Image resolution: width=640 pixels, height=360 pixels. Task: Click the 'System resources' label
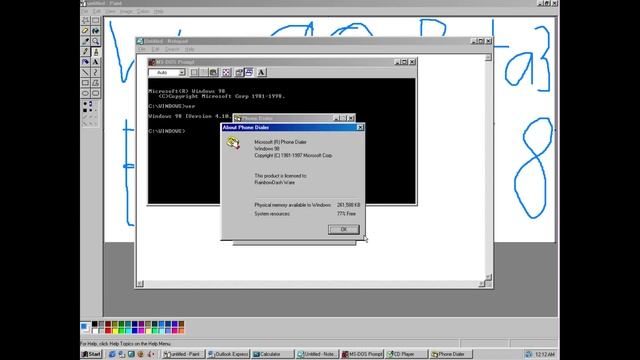(x=272, y=213)
